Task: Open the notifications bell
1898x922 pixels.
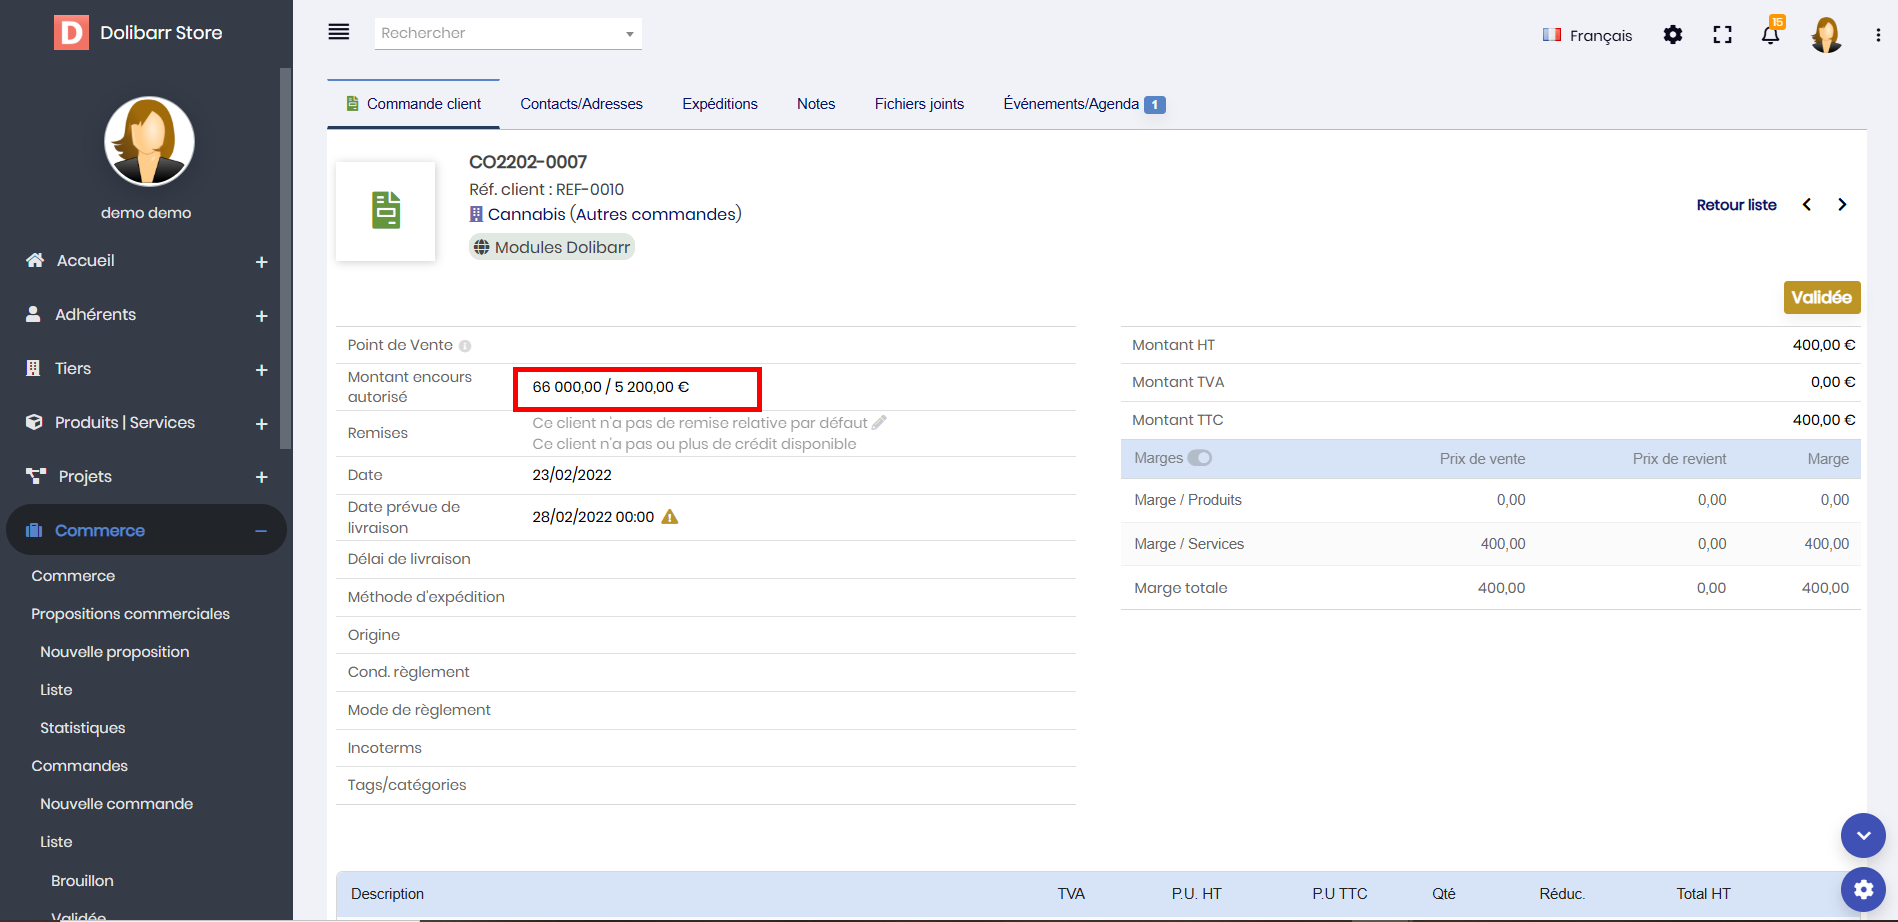Action: point(1770,35)
